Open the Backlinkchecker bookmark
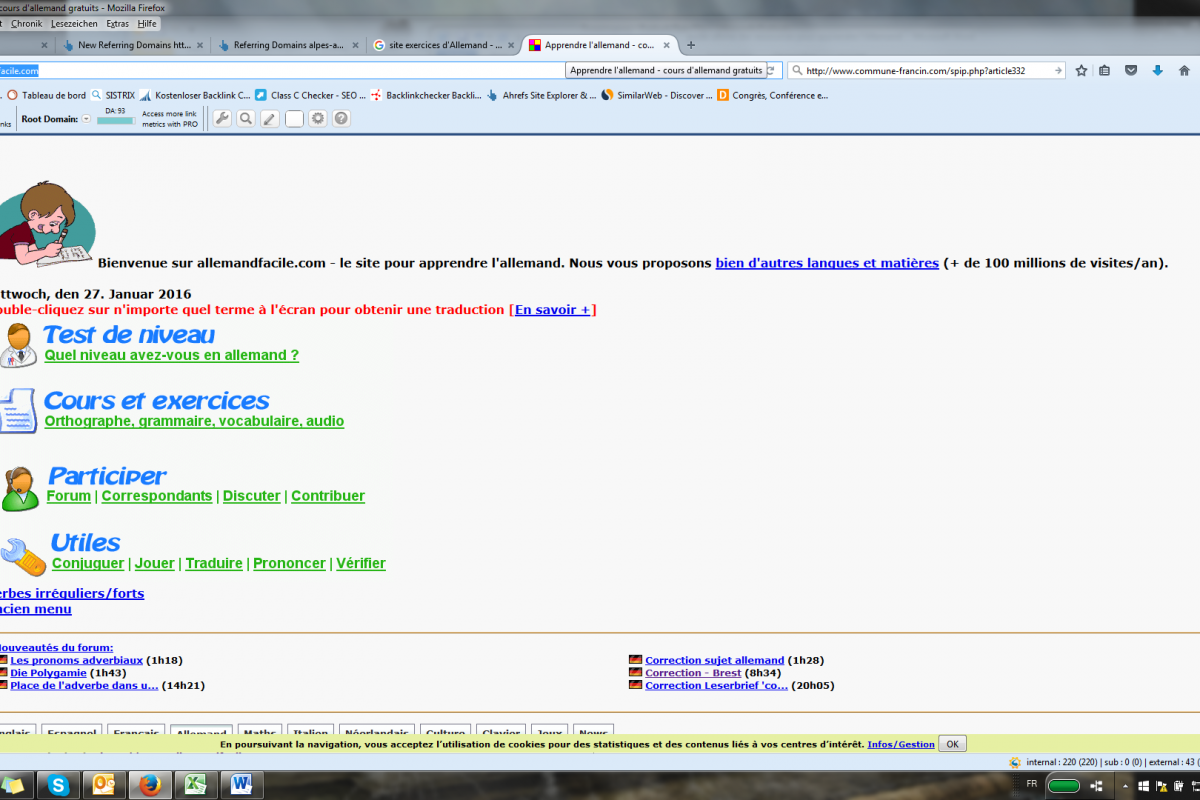Image resolution: width=1200 pixels, height=800 pixels. (x=426, y=95)
